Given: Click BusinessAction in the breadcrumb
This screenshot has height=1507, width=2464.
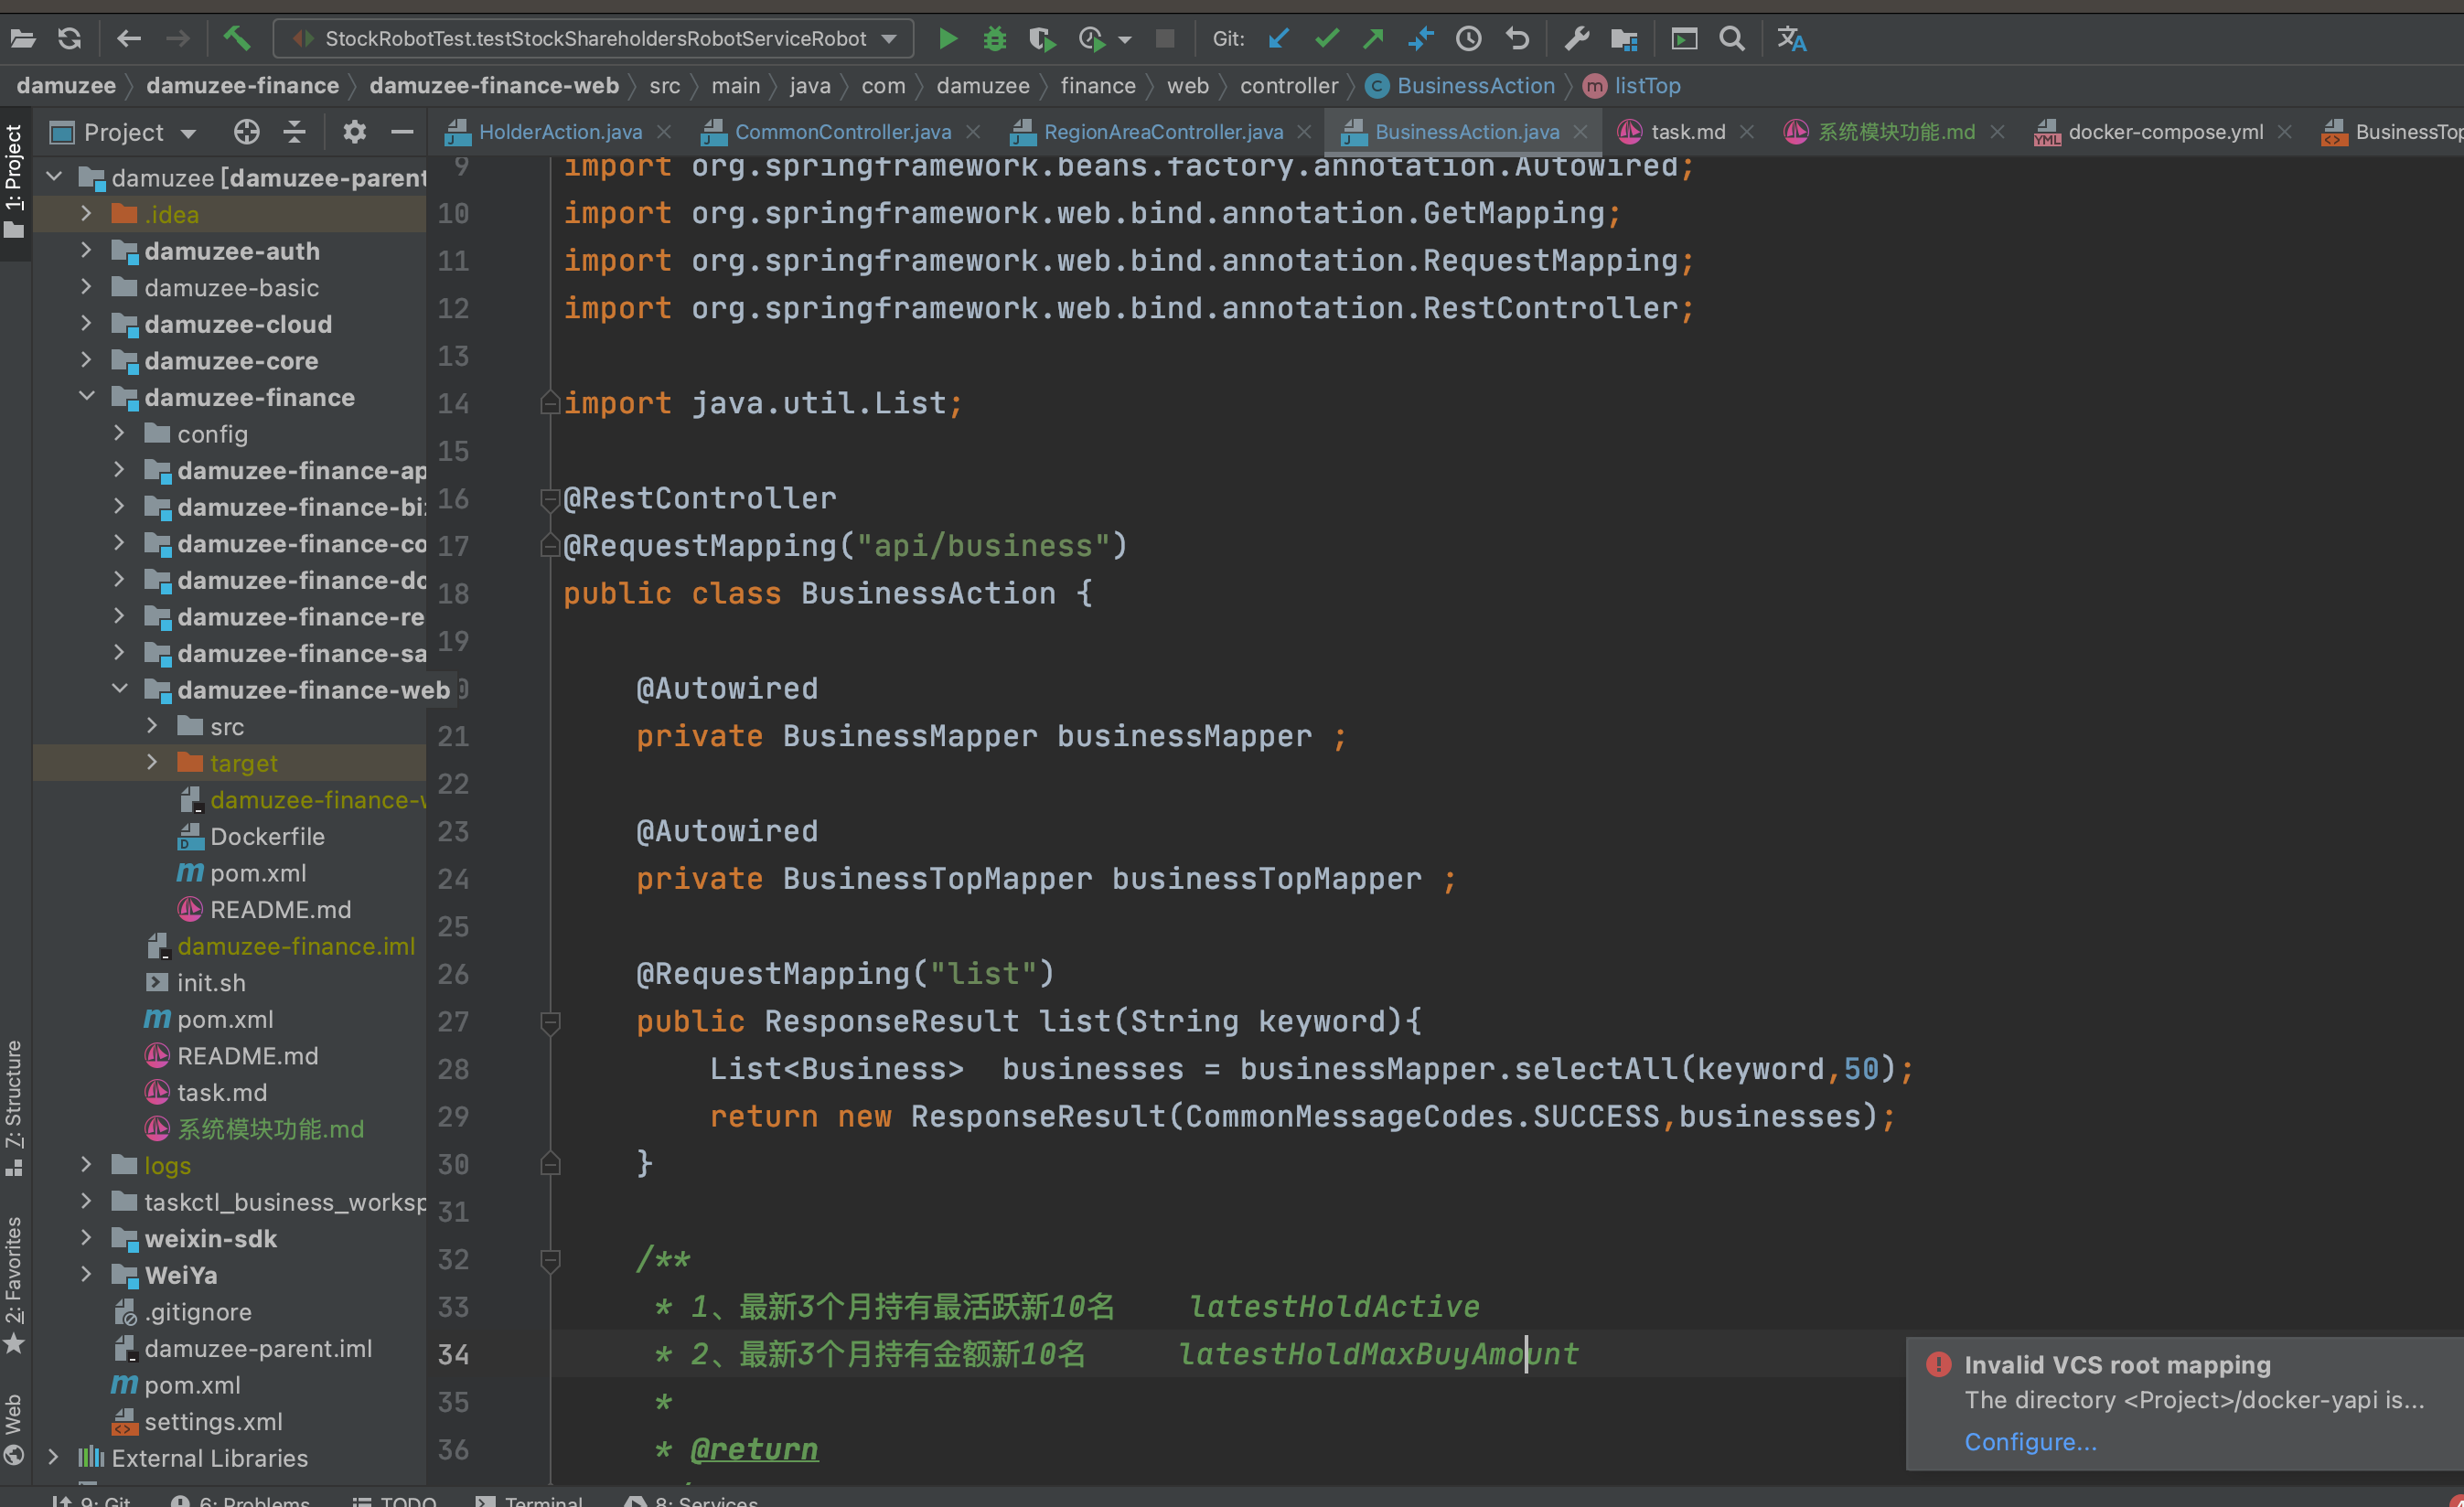Looking at the screenshot, I should (x=1475, y=86).
